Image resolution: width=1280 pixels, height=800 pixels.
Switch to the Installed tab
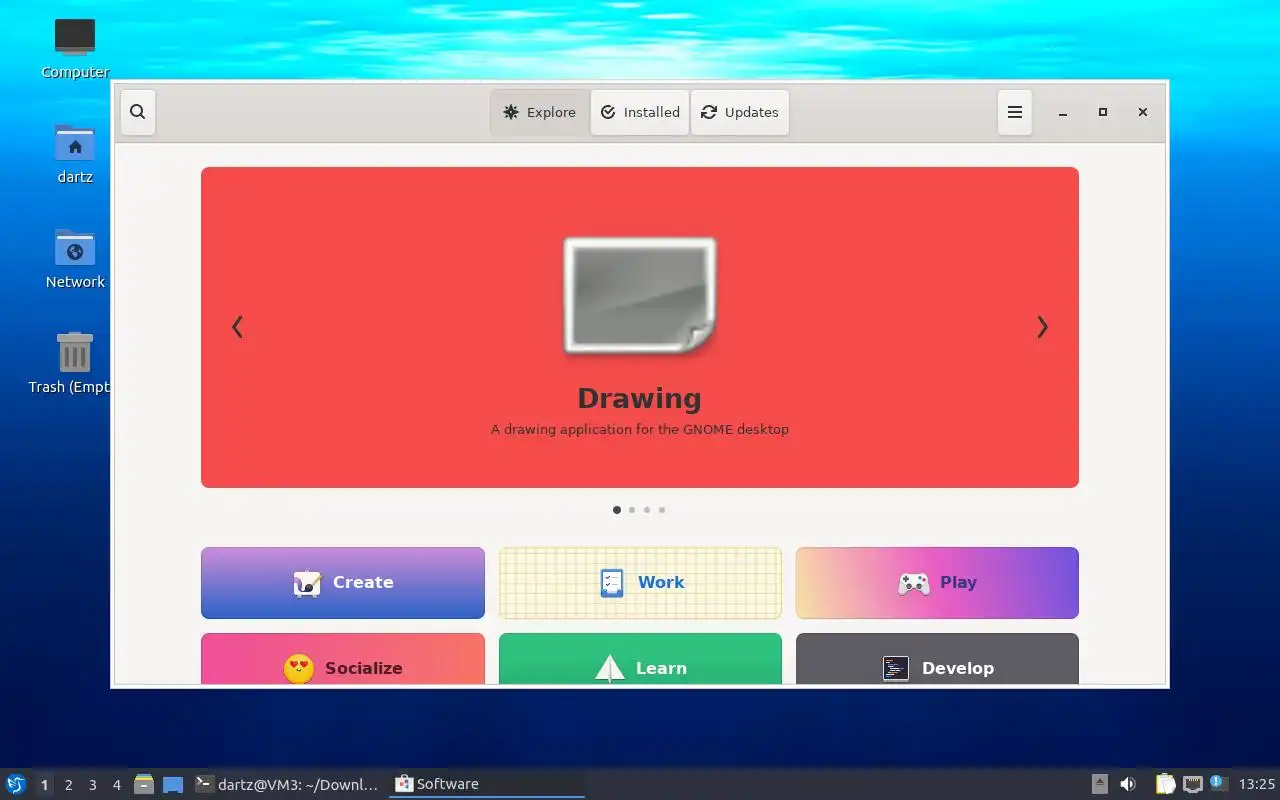tap(640, 112)
